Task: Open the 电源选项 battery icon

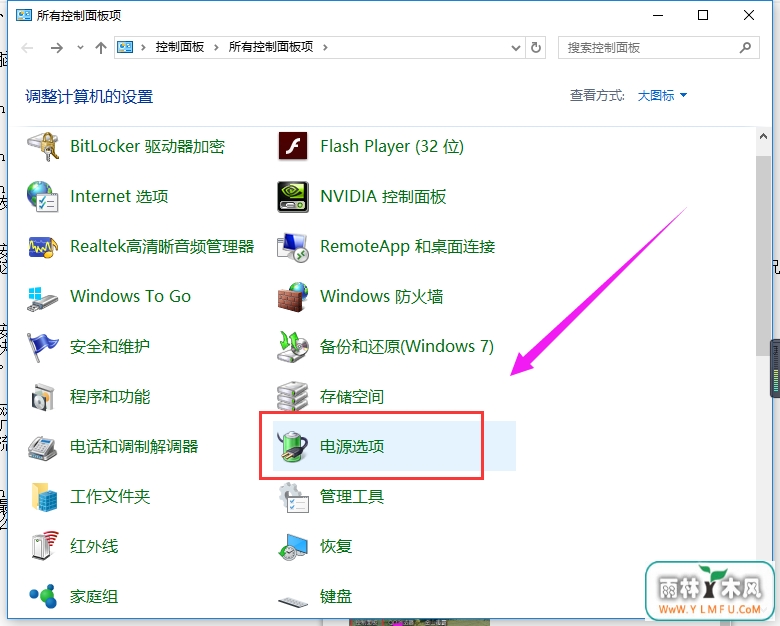Action: point(293,446)
